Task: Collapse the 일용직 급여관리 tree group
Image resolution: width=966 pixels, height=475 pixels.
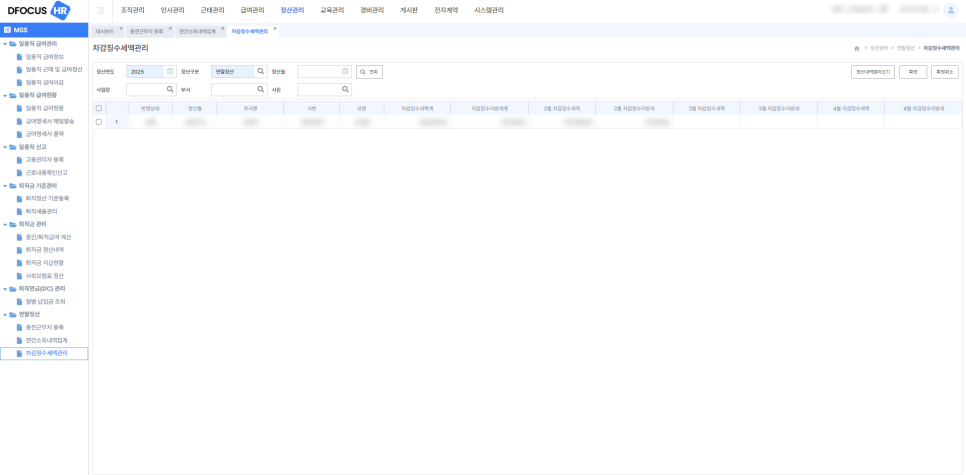Action: [5, 44]
